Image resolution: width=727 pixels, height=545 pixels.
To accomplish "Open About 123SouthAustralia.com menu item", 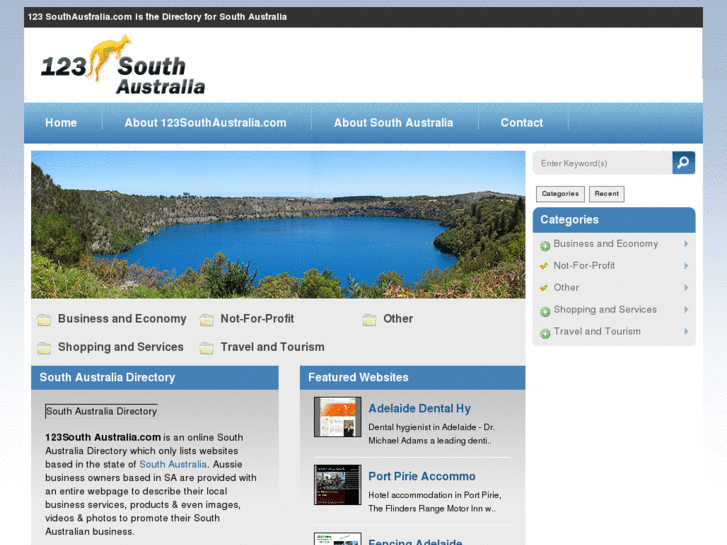I will (x=205, y=123).
